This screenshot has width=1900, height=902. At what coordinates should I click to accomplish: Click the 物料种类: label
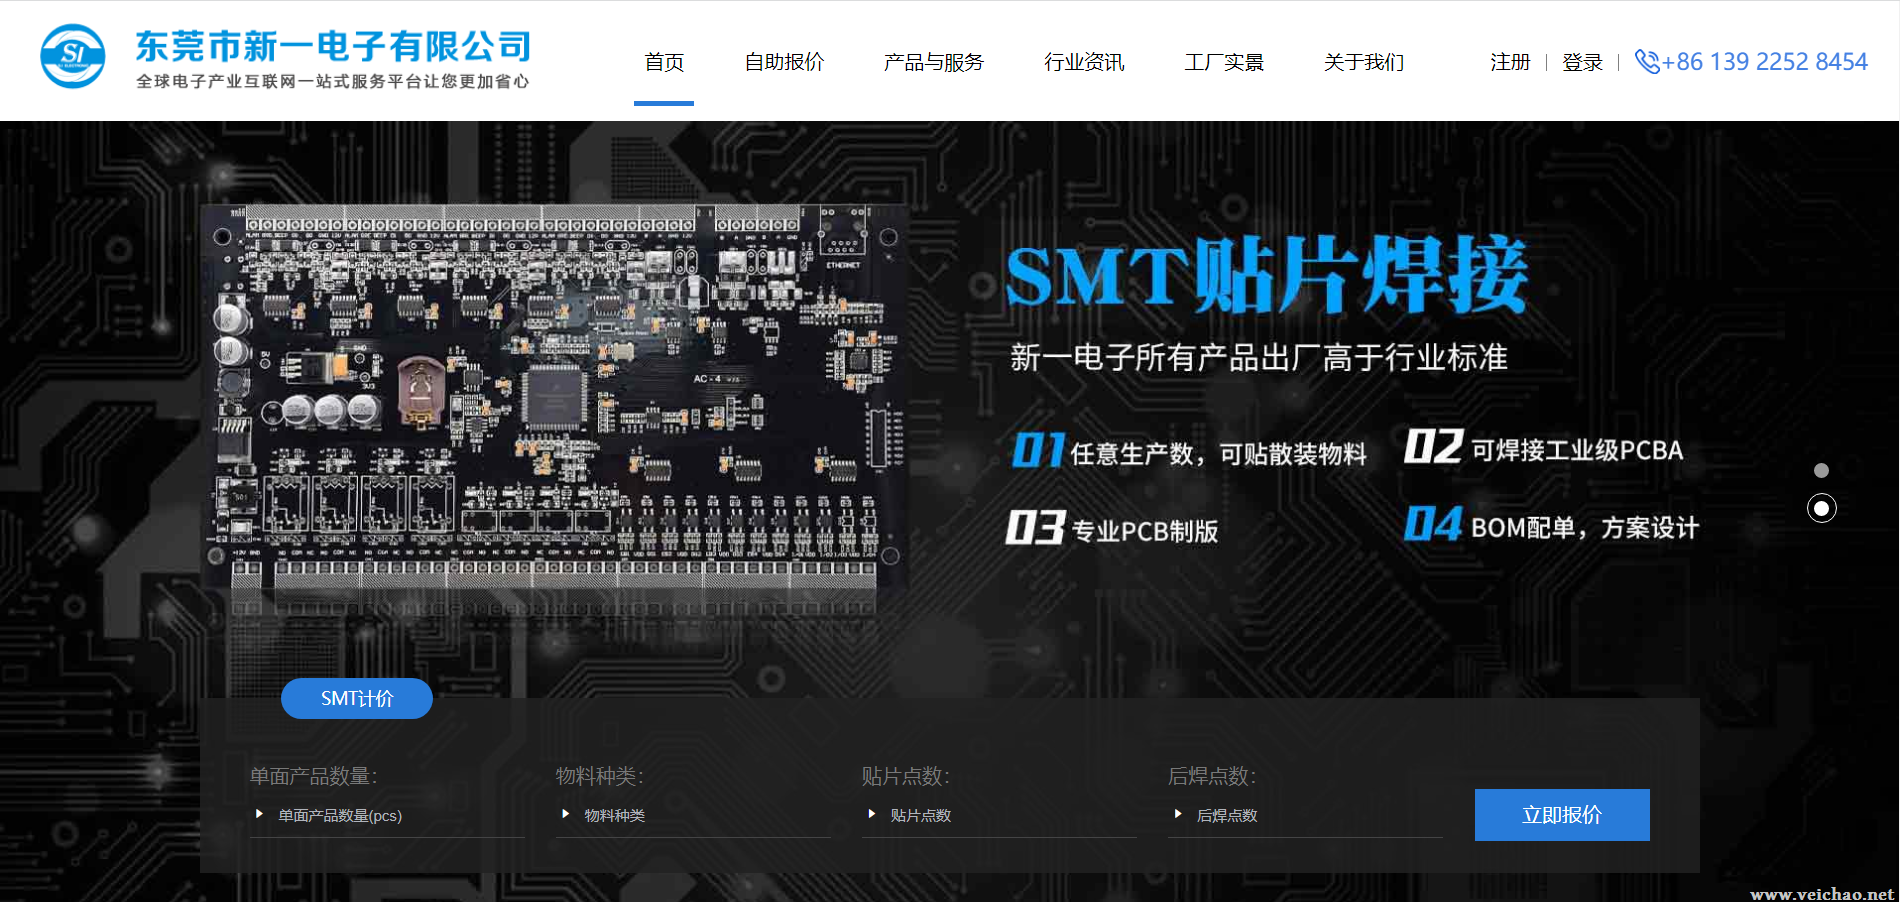(x=600, y=776)
